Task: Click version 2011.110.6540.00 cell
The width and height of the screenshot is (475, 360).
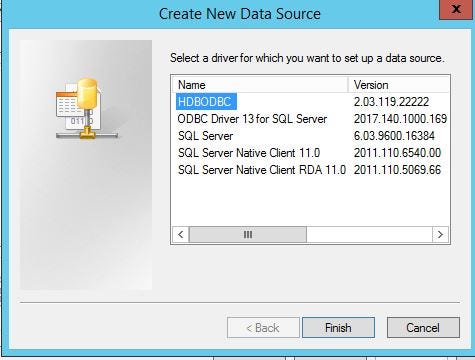Action: 397,153
